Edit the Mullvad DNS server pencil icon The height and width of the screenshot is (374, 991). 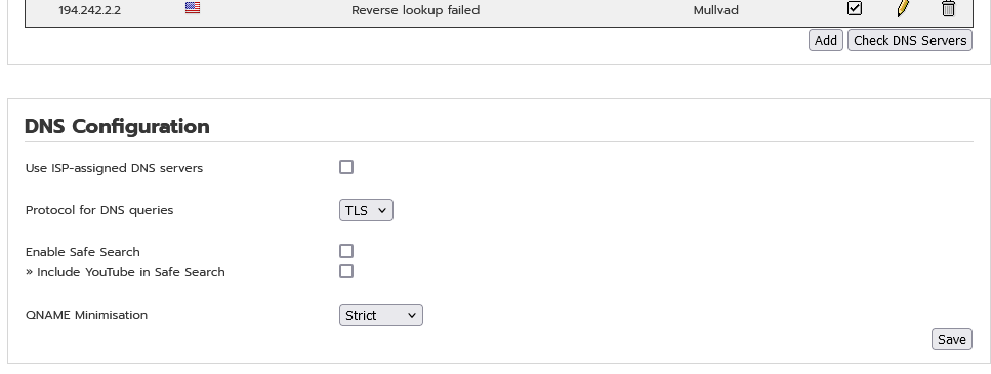(x=903, y=8)
